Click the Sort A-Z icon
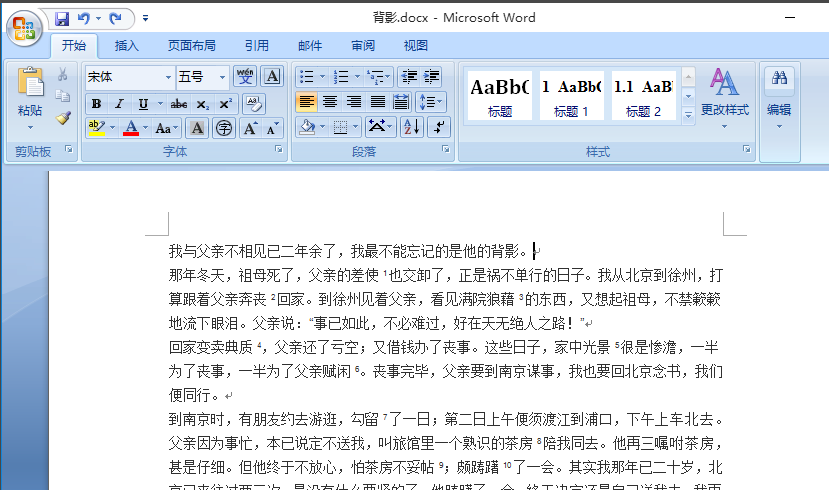Viewport: 829px width, 490px height. point(412,127)
